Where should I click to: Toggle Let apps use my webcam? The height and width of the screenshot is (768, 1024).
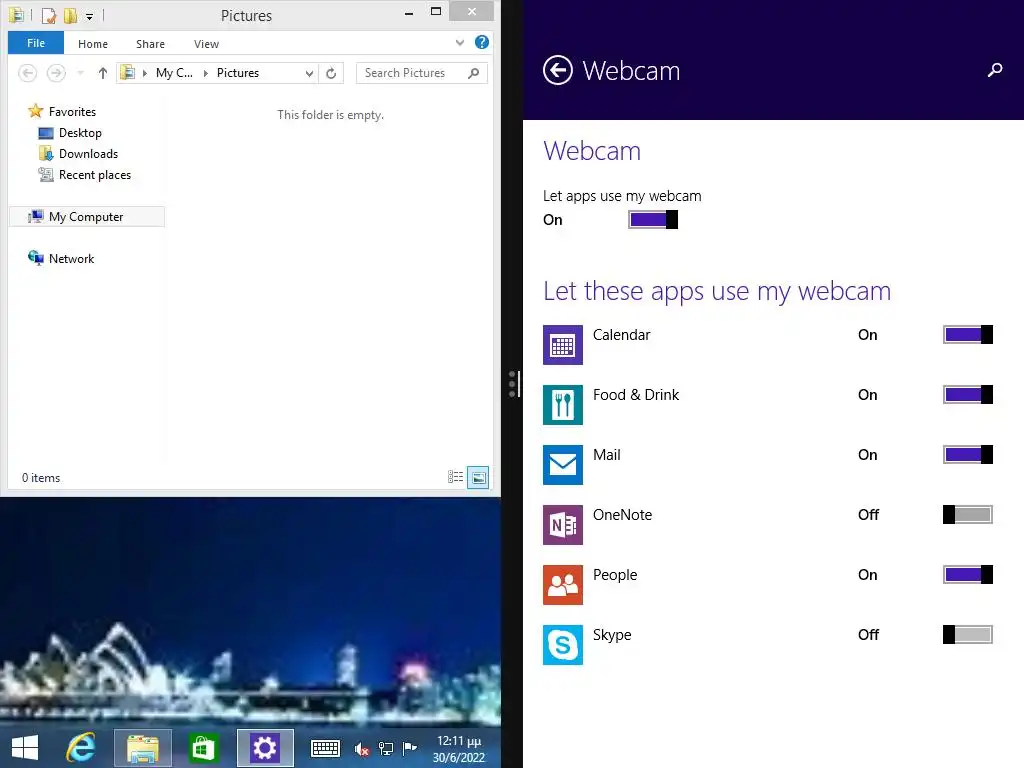(x=652, y=219)
